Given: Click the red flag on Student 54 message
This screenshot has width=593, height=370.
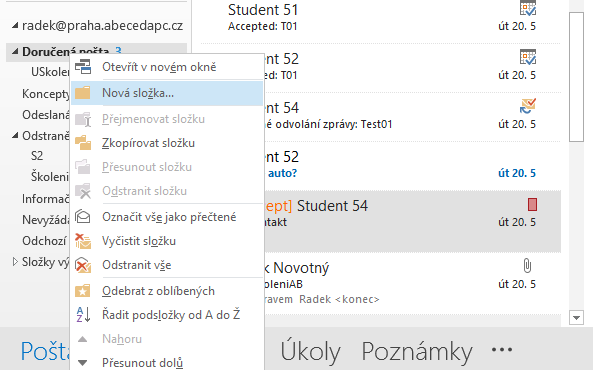Looking at the screenshot, I should point(532,205).
